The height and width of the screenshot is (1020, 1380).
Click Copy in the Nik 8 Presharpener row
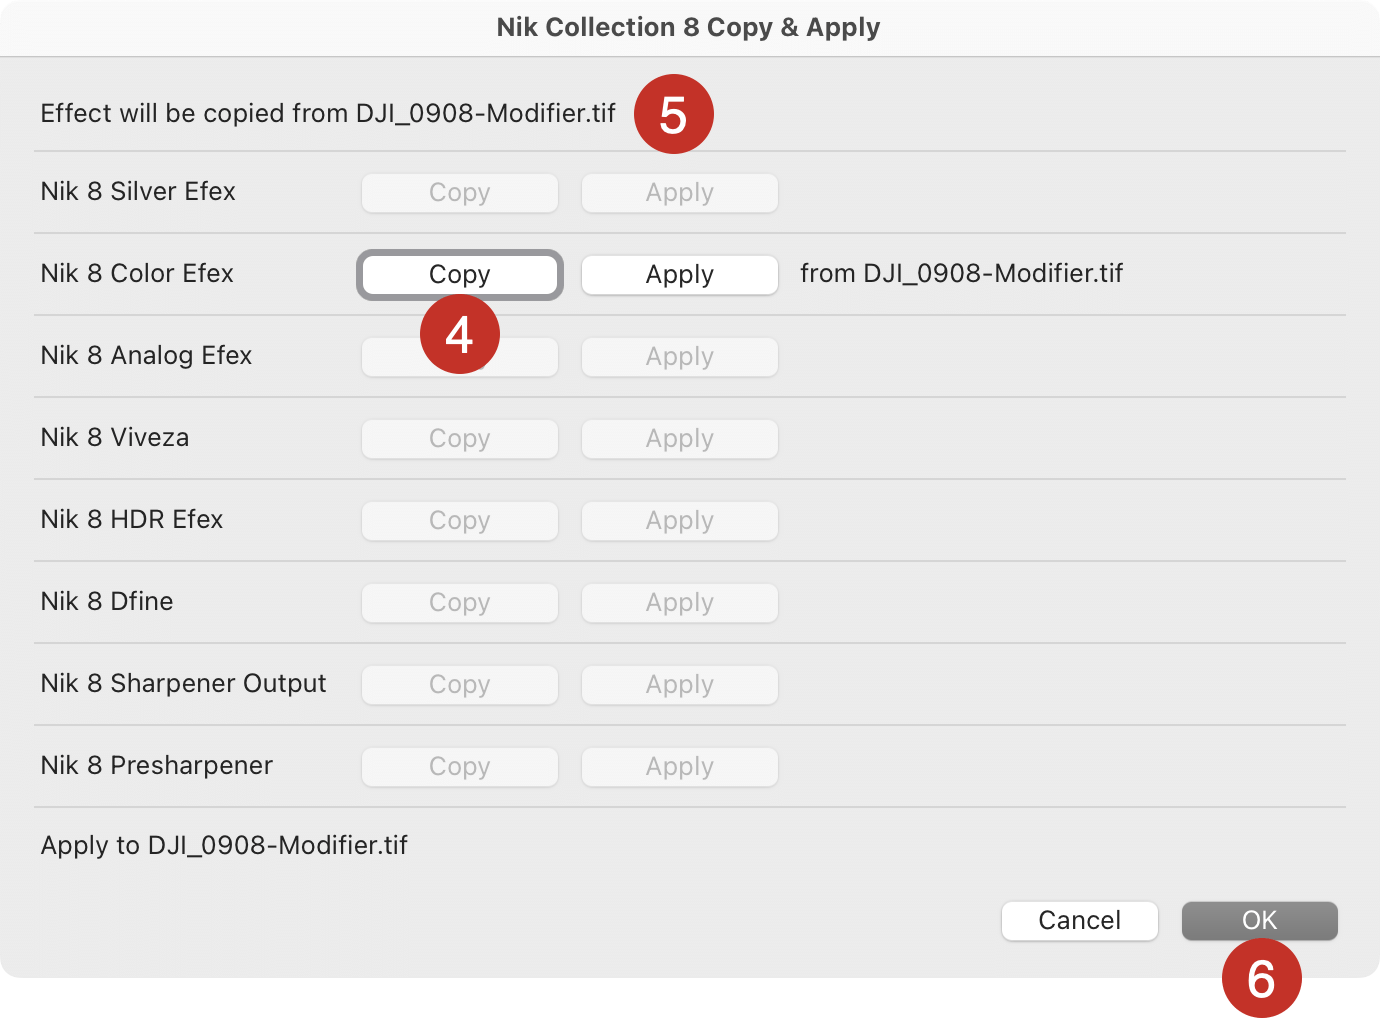[x=460, y=767]
